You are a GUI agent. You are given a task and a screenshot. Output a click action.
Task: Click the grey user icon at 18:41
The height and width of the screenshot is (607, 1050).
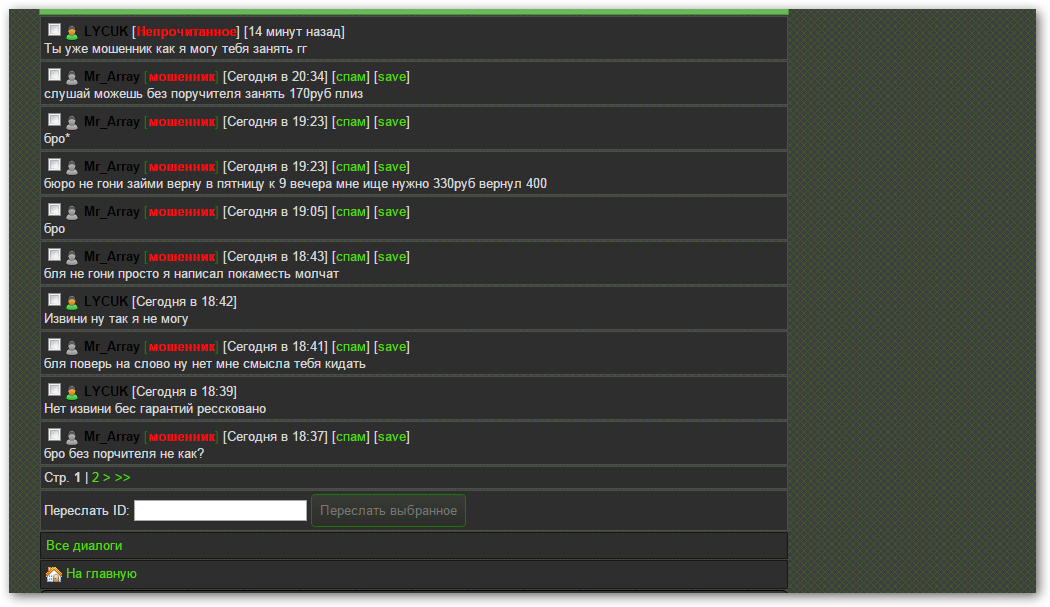coord(72,347)
